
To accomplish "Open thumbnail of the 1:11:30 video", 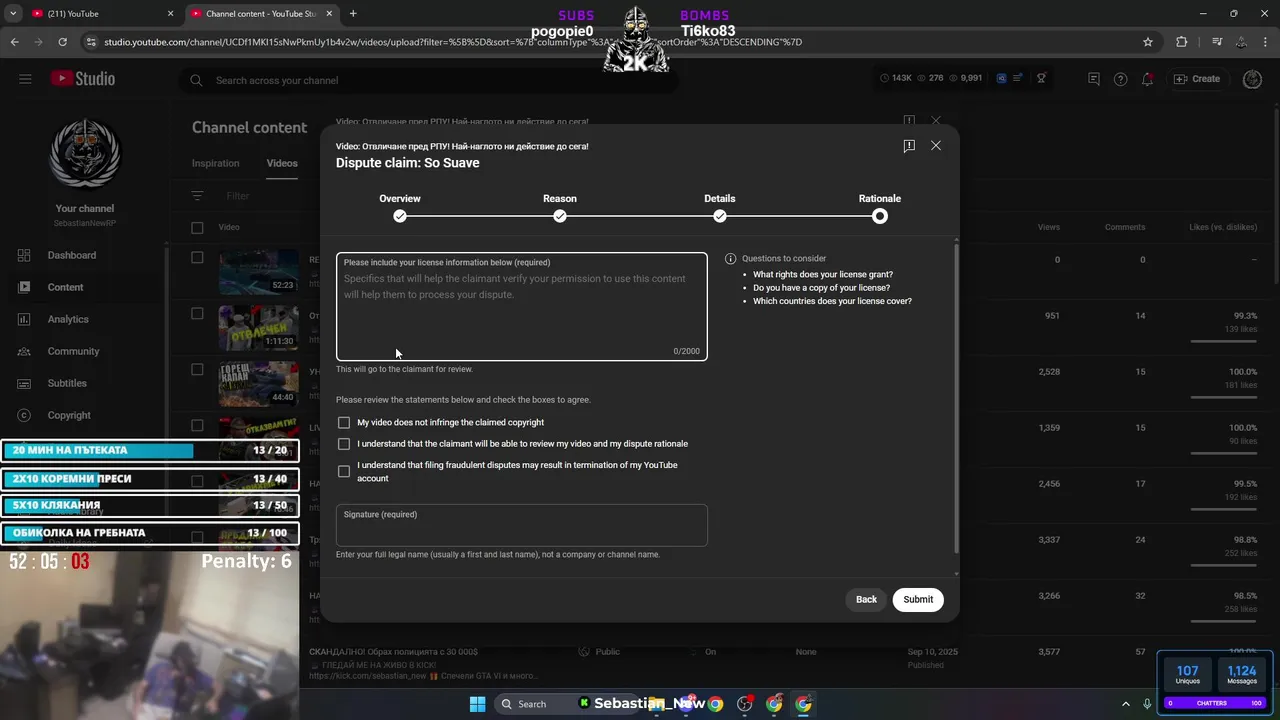I will coord(259,328).
